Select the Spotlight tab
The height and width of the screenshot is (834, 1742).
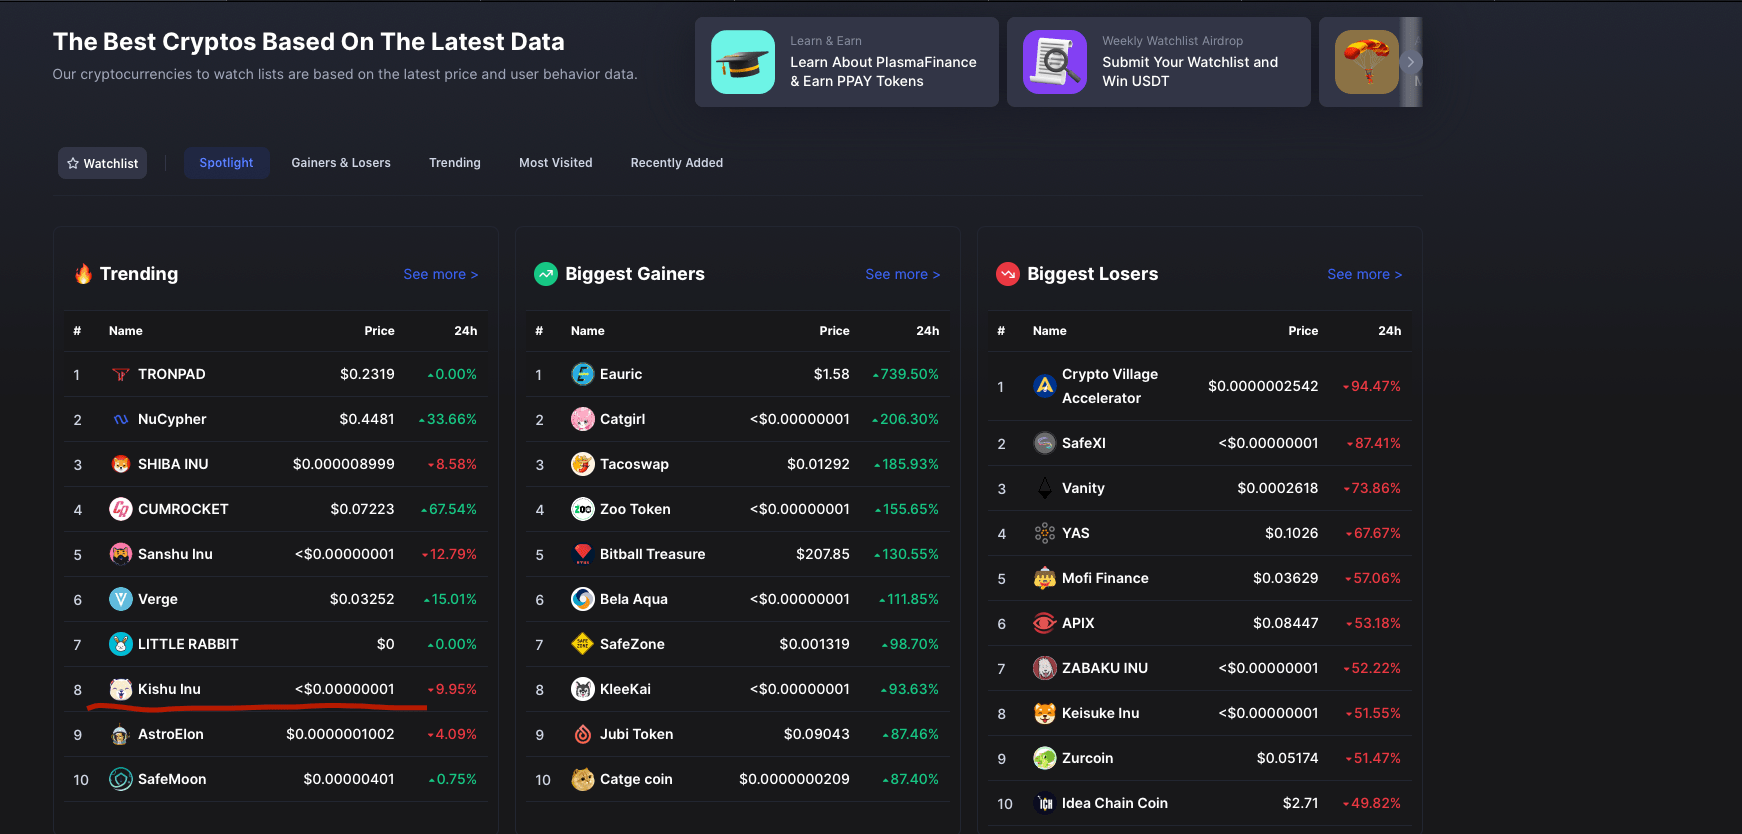click(x=226, y=163)
